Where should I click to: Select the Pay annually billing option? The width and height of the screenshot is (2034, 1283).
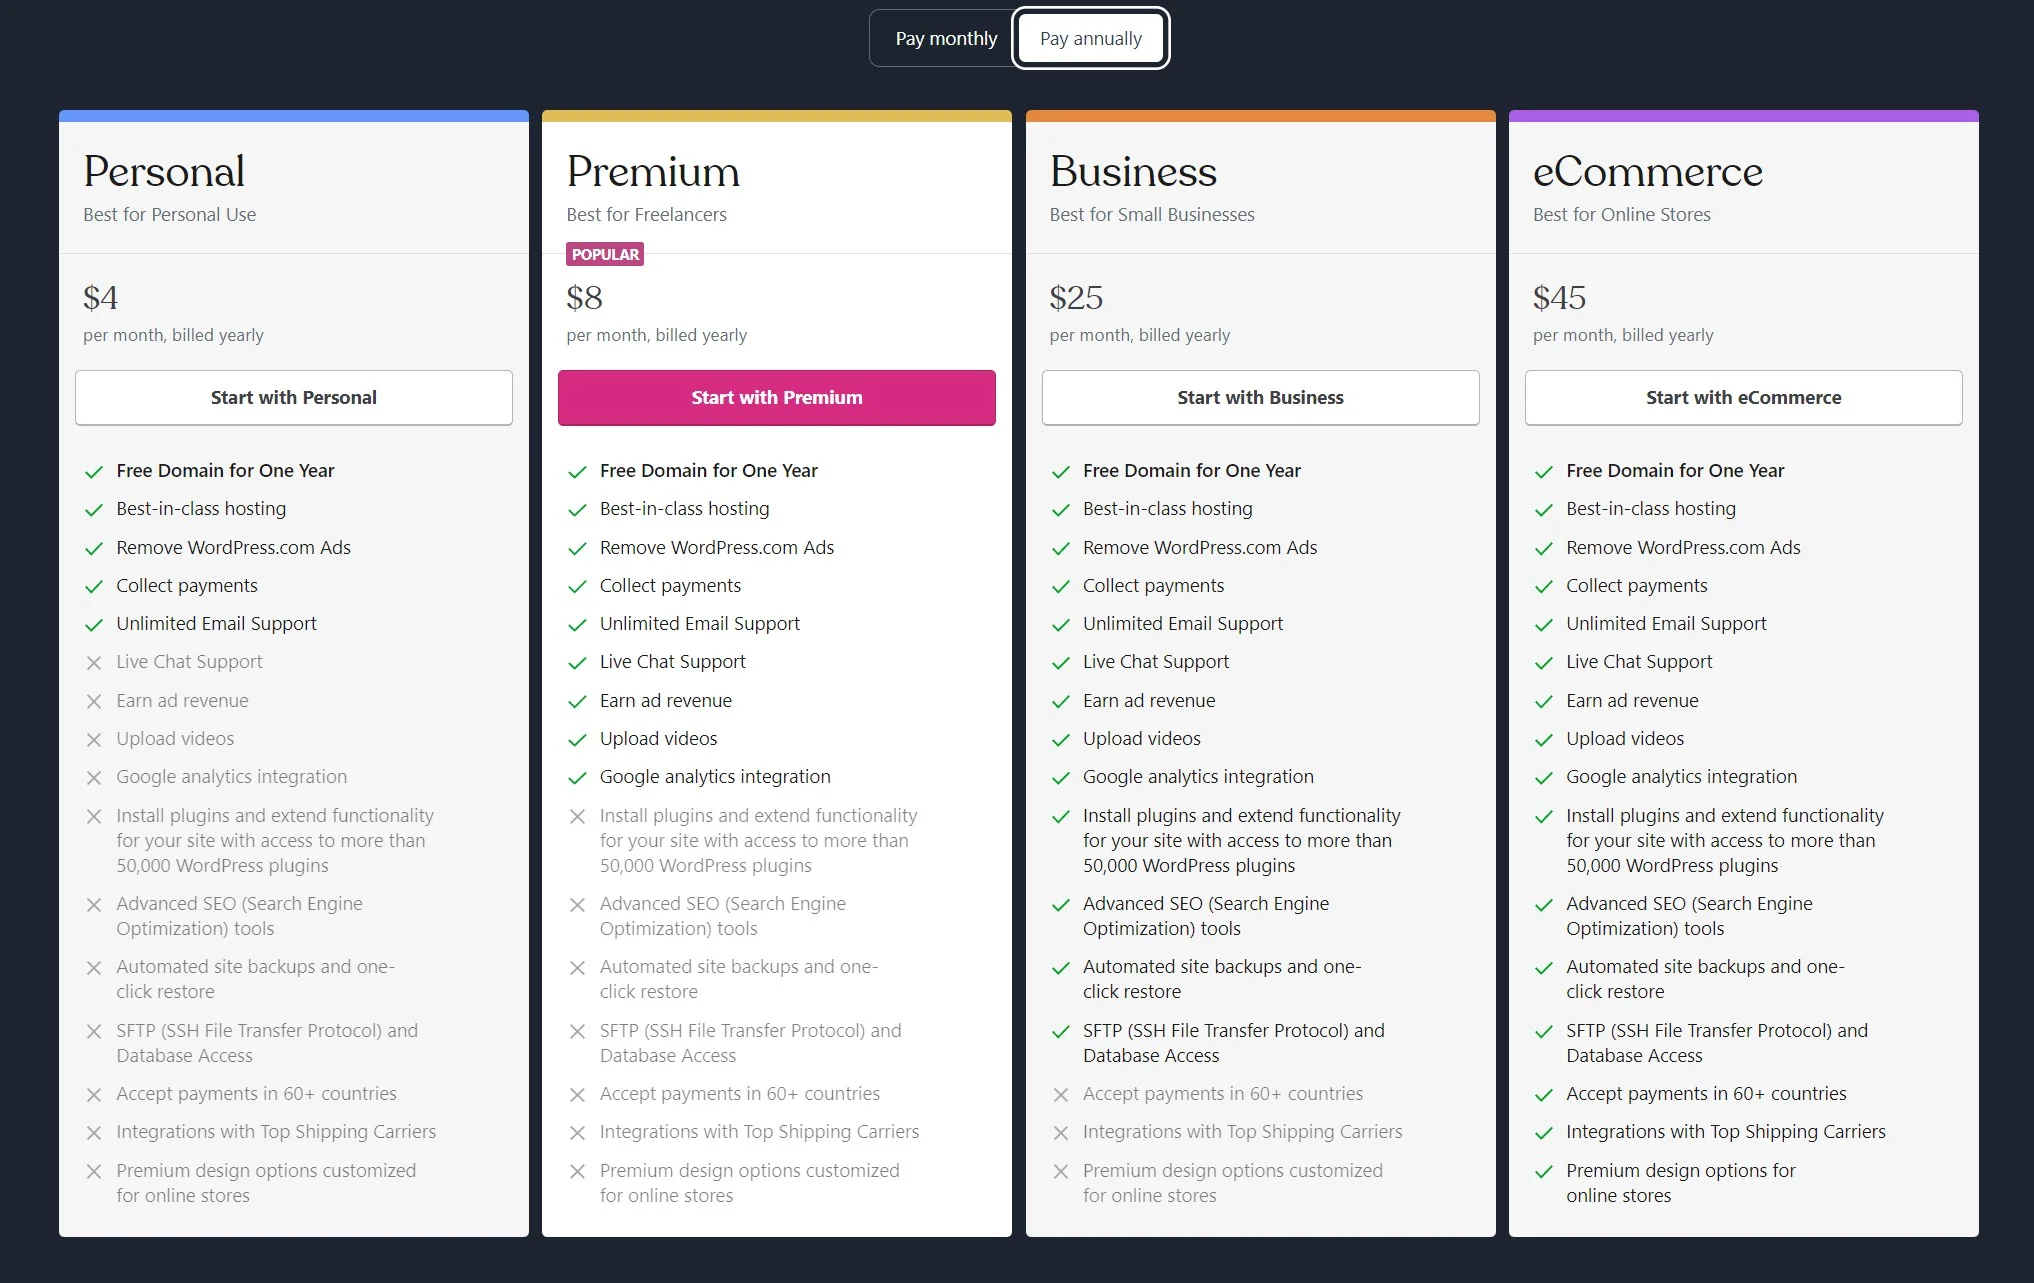click(1090, 39)
